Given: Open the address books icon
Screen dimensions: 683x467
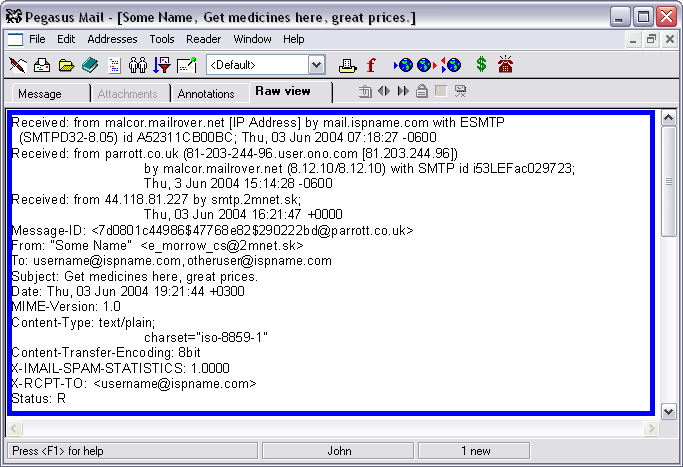Looking at the screenshot, I should point(90,66).
